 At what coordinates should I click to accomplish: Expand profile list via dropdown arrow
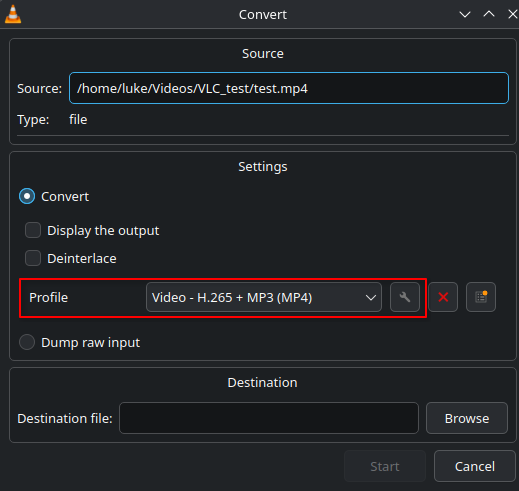coord(370,297)
